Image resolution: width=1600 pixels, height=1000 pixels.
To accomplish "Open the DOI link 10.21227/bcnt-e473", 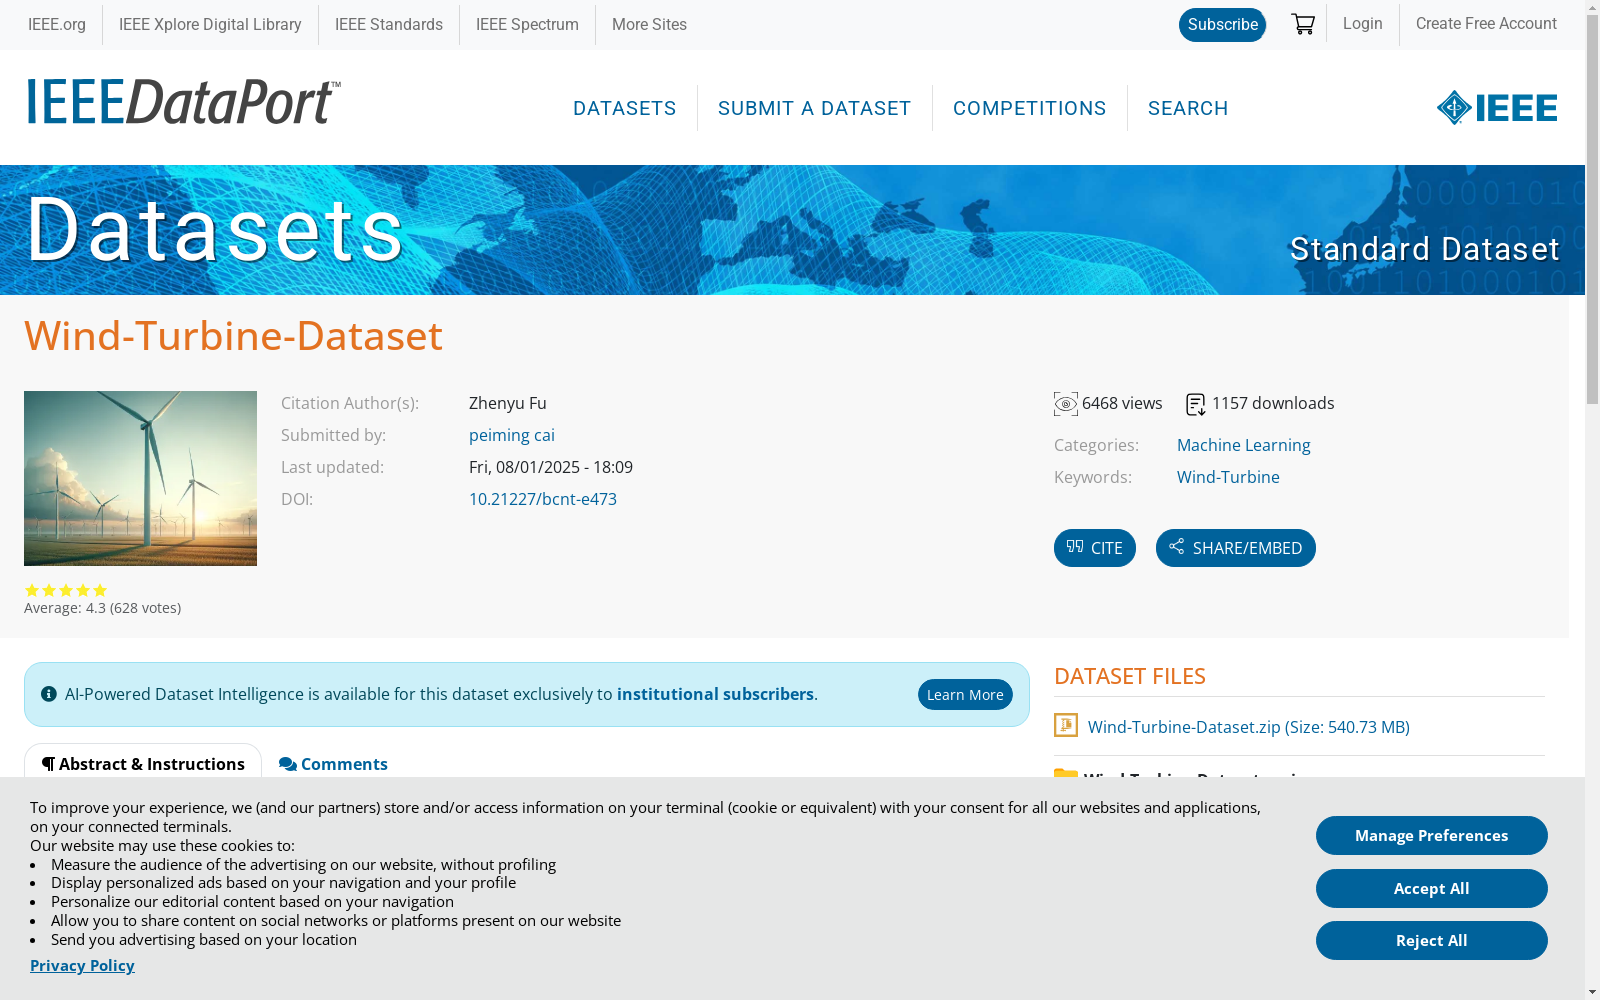I will (543, 499).
